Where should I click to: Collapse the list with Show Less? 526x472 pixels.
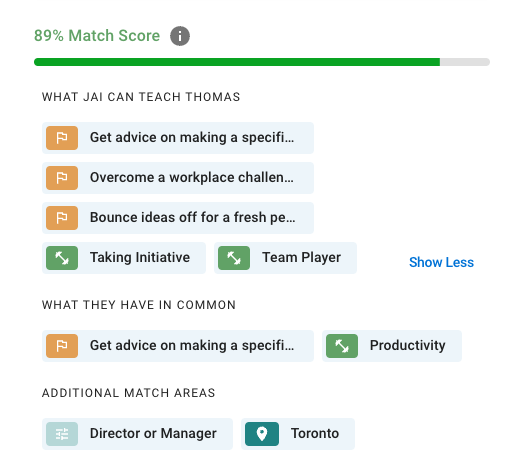click(x=441, y=262)
